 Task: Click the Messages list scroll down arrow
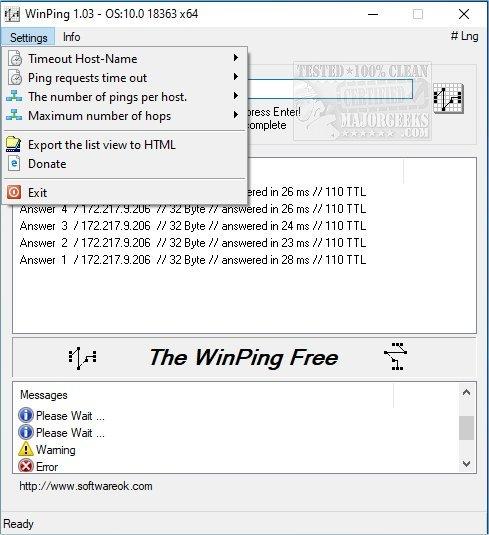(466, 464)
